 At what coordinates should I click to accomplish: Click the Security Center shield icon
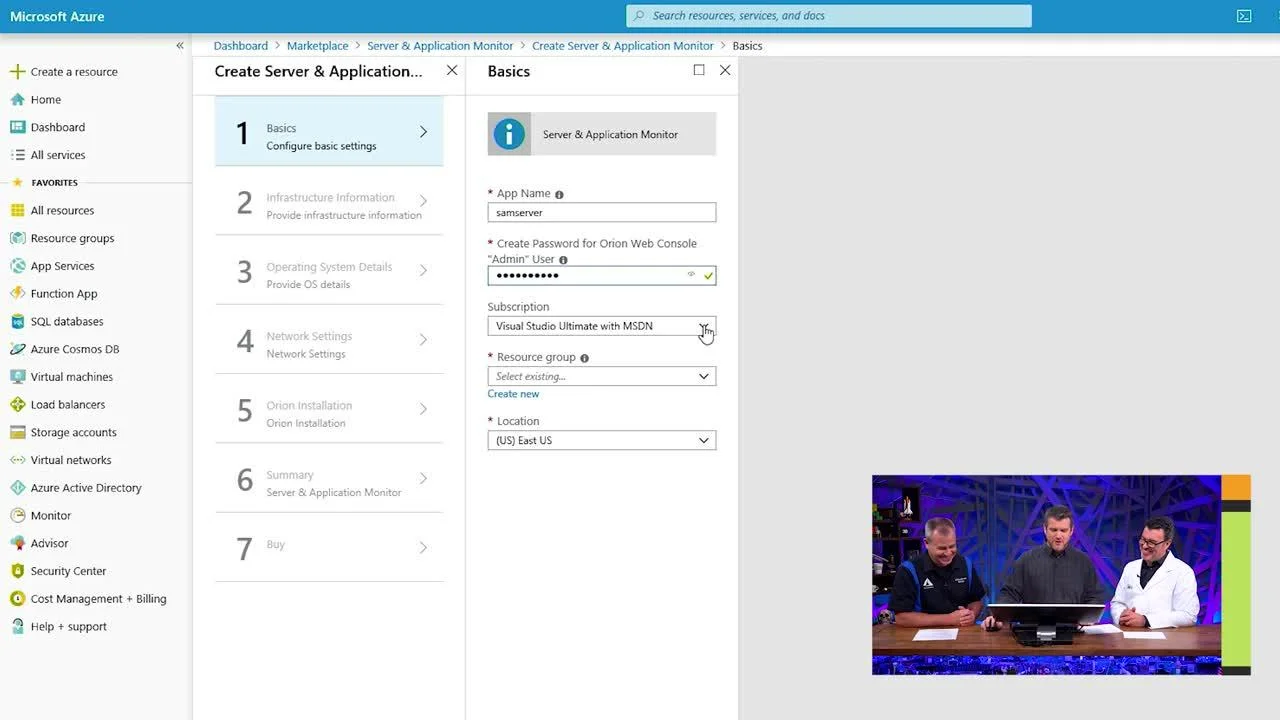pyautogui.click(x=17, y=571)
